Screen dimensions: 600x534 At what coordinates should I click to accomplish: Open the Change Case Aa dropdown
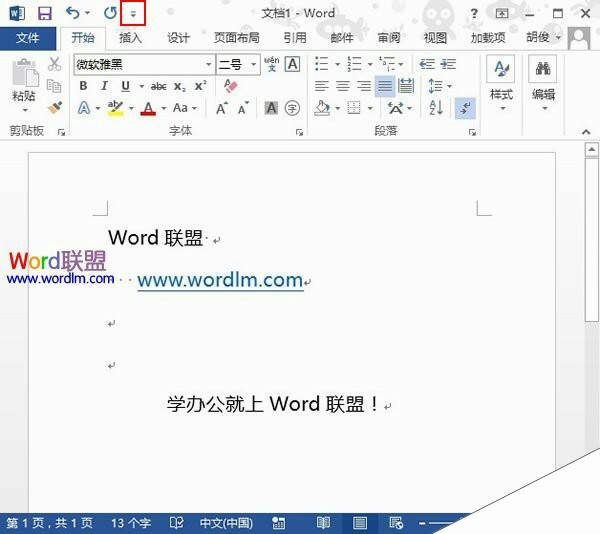[185, 108]
